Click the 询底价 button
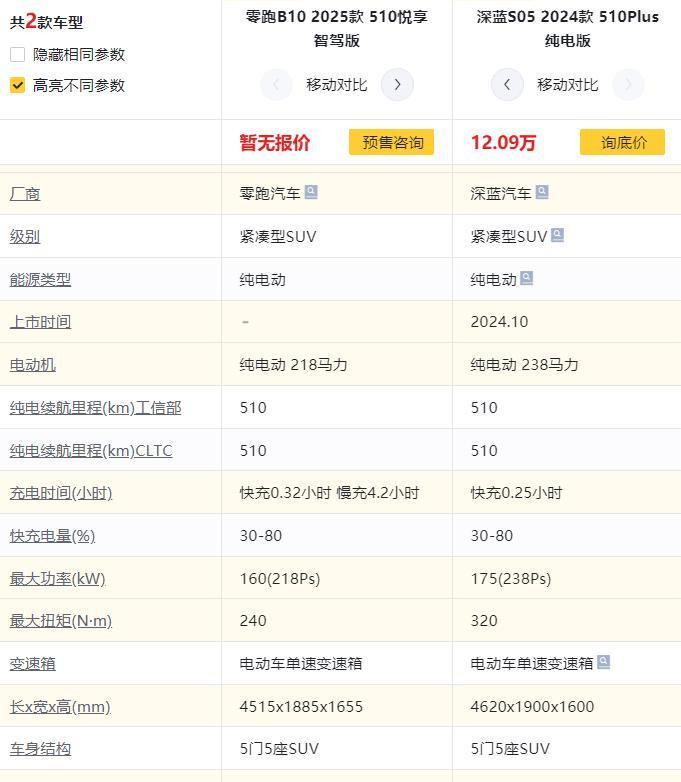Screen dimensions: 681x782 (622, 142)
